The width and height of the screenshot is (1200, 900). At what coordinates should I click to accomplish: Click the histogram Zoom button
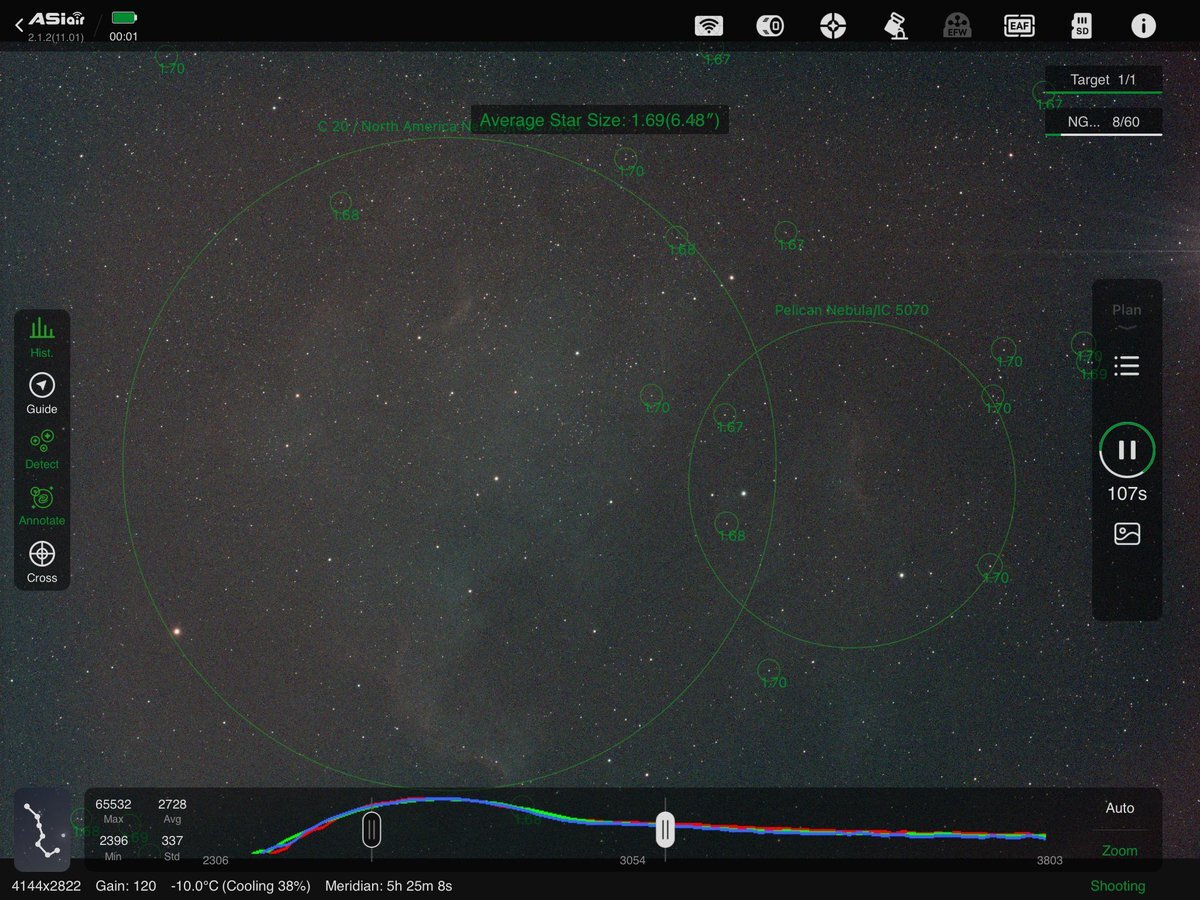[1120, 851]
